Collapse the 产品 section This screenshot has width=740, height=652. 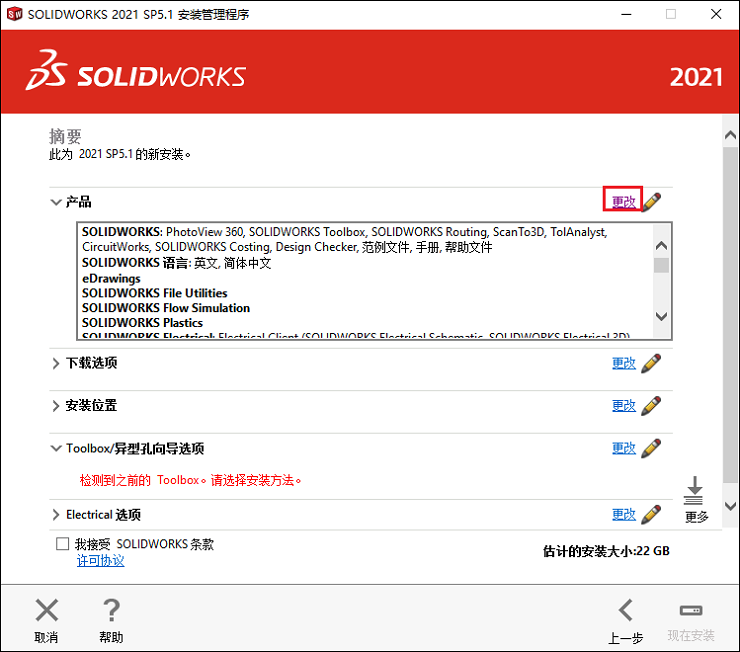pos(56,202)
